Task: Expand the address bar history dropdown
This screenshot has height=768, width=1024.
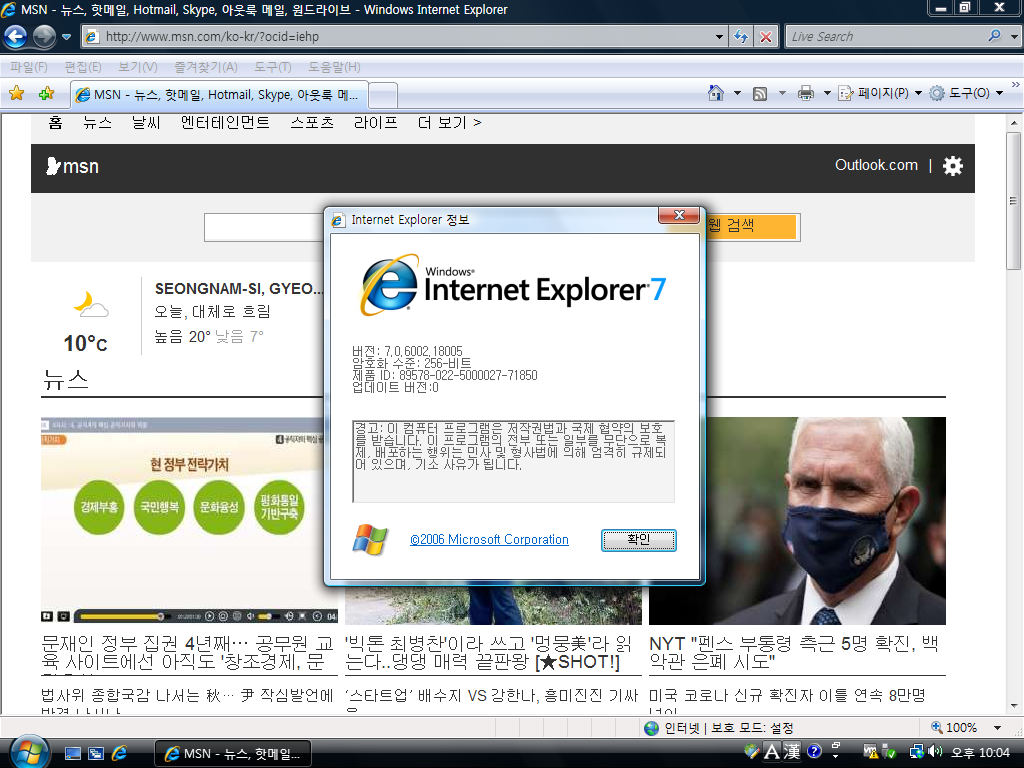Action: pyautogui.click(x=719, y=37)
